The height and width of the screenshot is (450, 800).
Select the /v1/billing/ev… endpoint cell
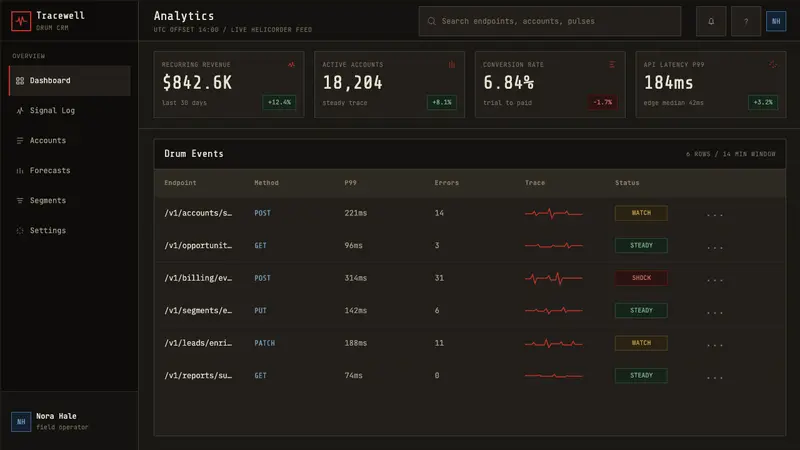[198, 278]
